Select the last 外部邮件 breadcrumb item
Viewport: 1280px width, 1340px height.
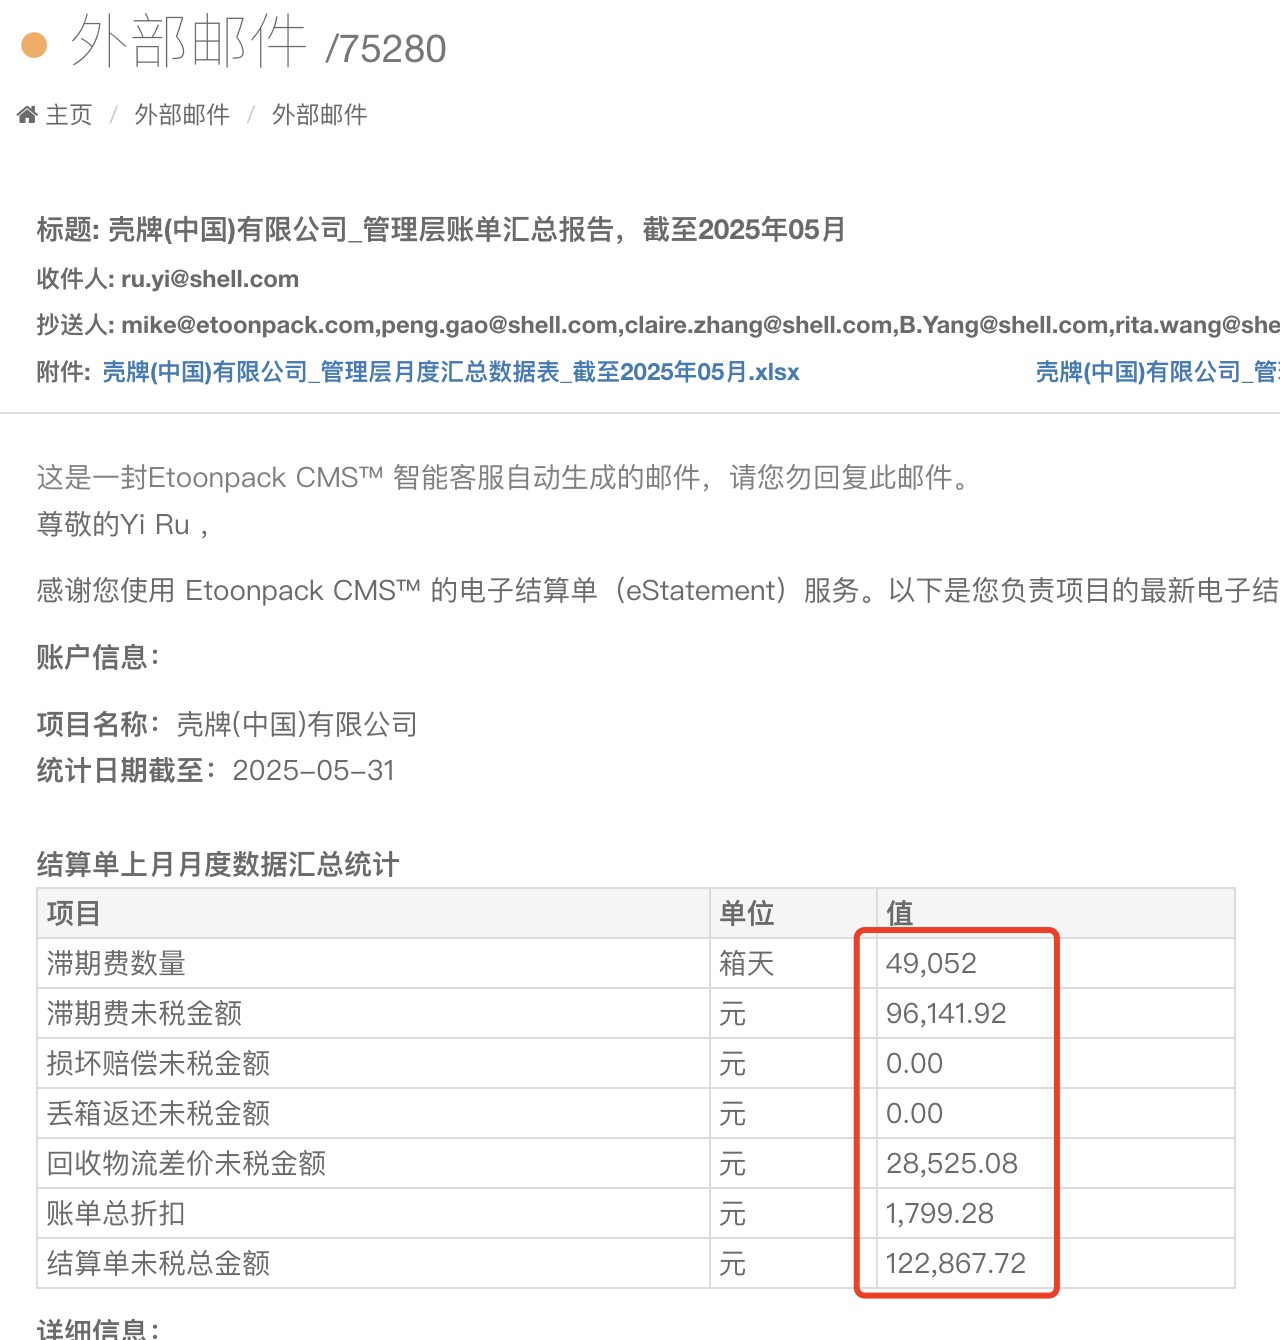[320, 115]
